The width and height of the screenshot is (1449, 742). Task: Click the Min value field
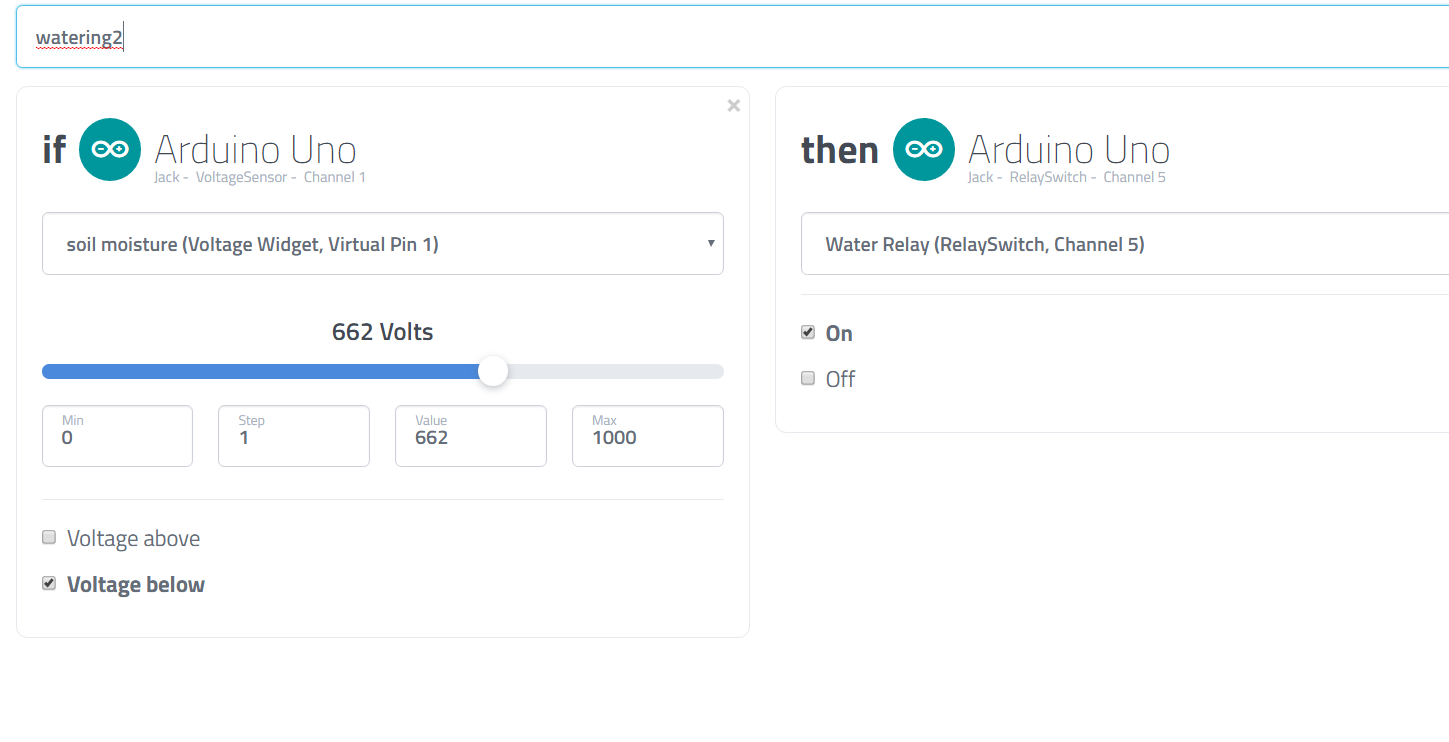pyautogui.click(x=117, y=436)
